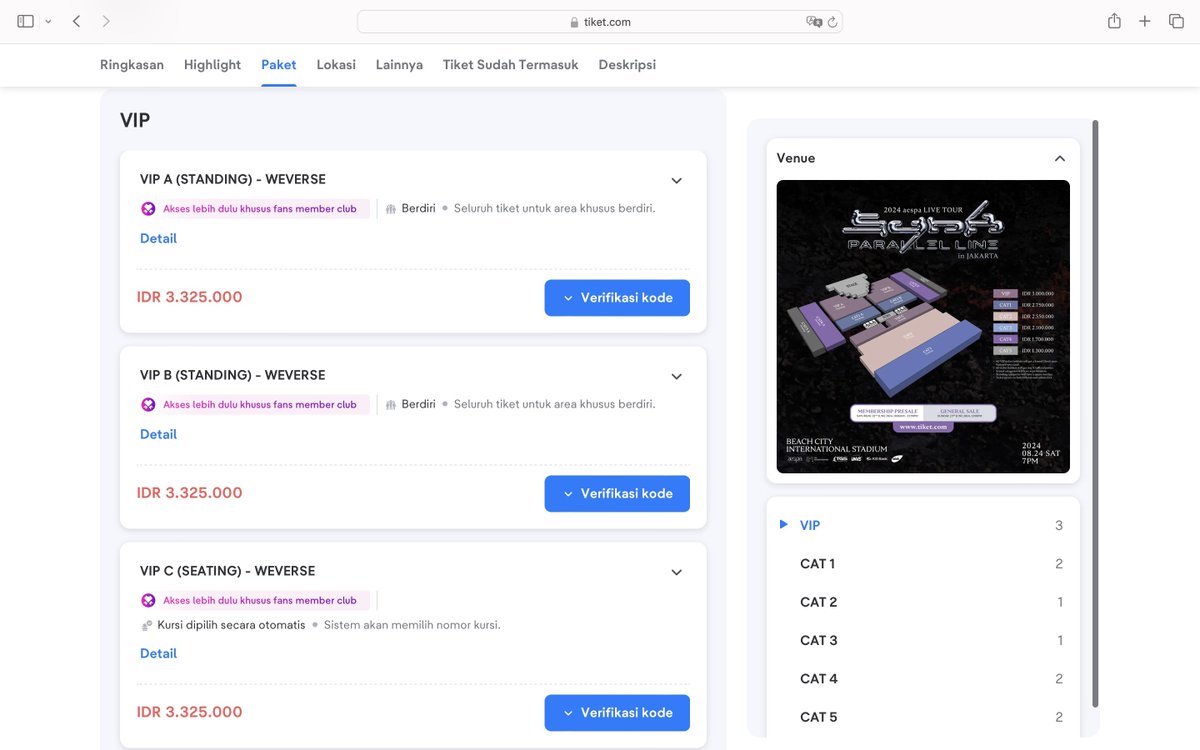Open the Lainnya tab
The height and width of the screenshot is (750, 1200).
point(399,65)
